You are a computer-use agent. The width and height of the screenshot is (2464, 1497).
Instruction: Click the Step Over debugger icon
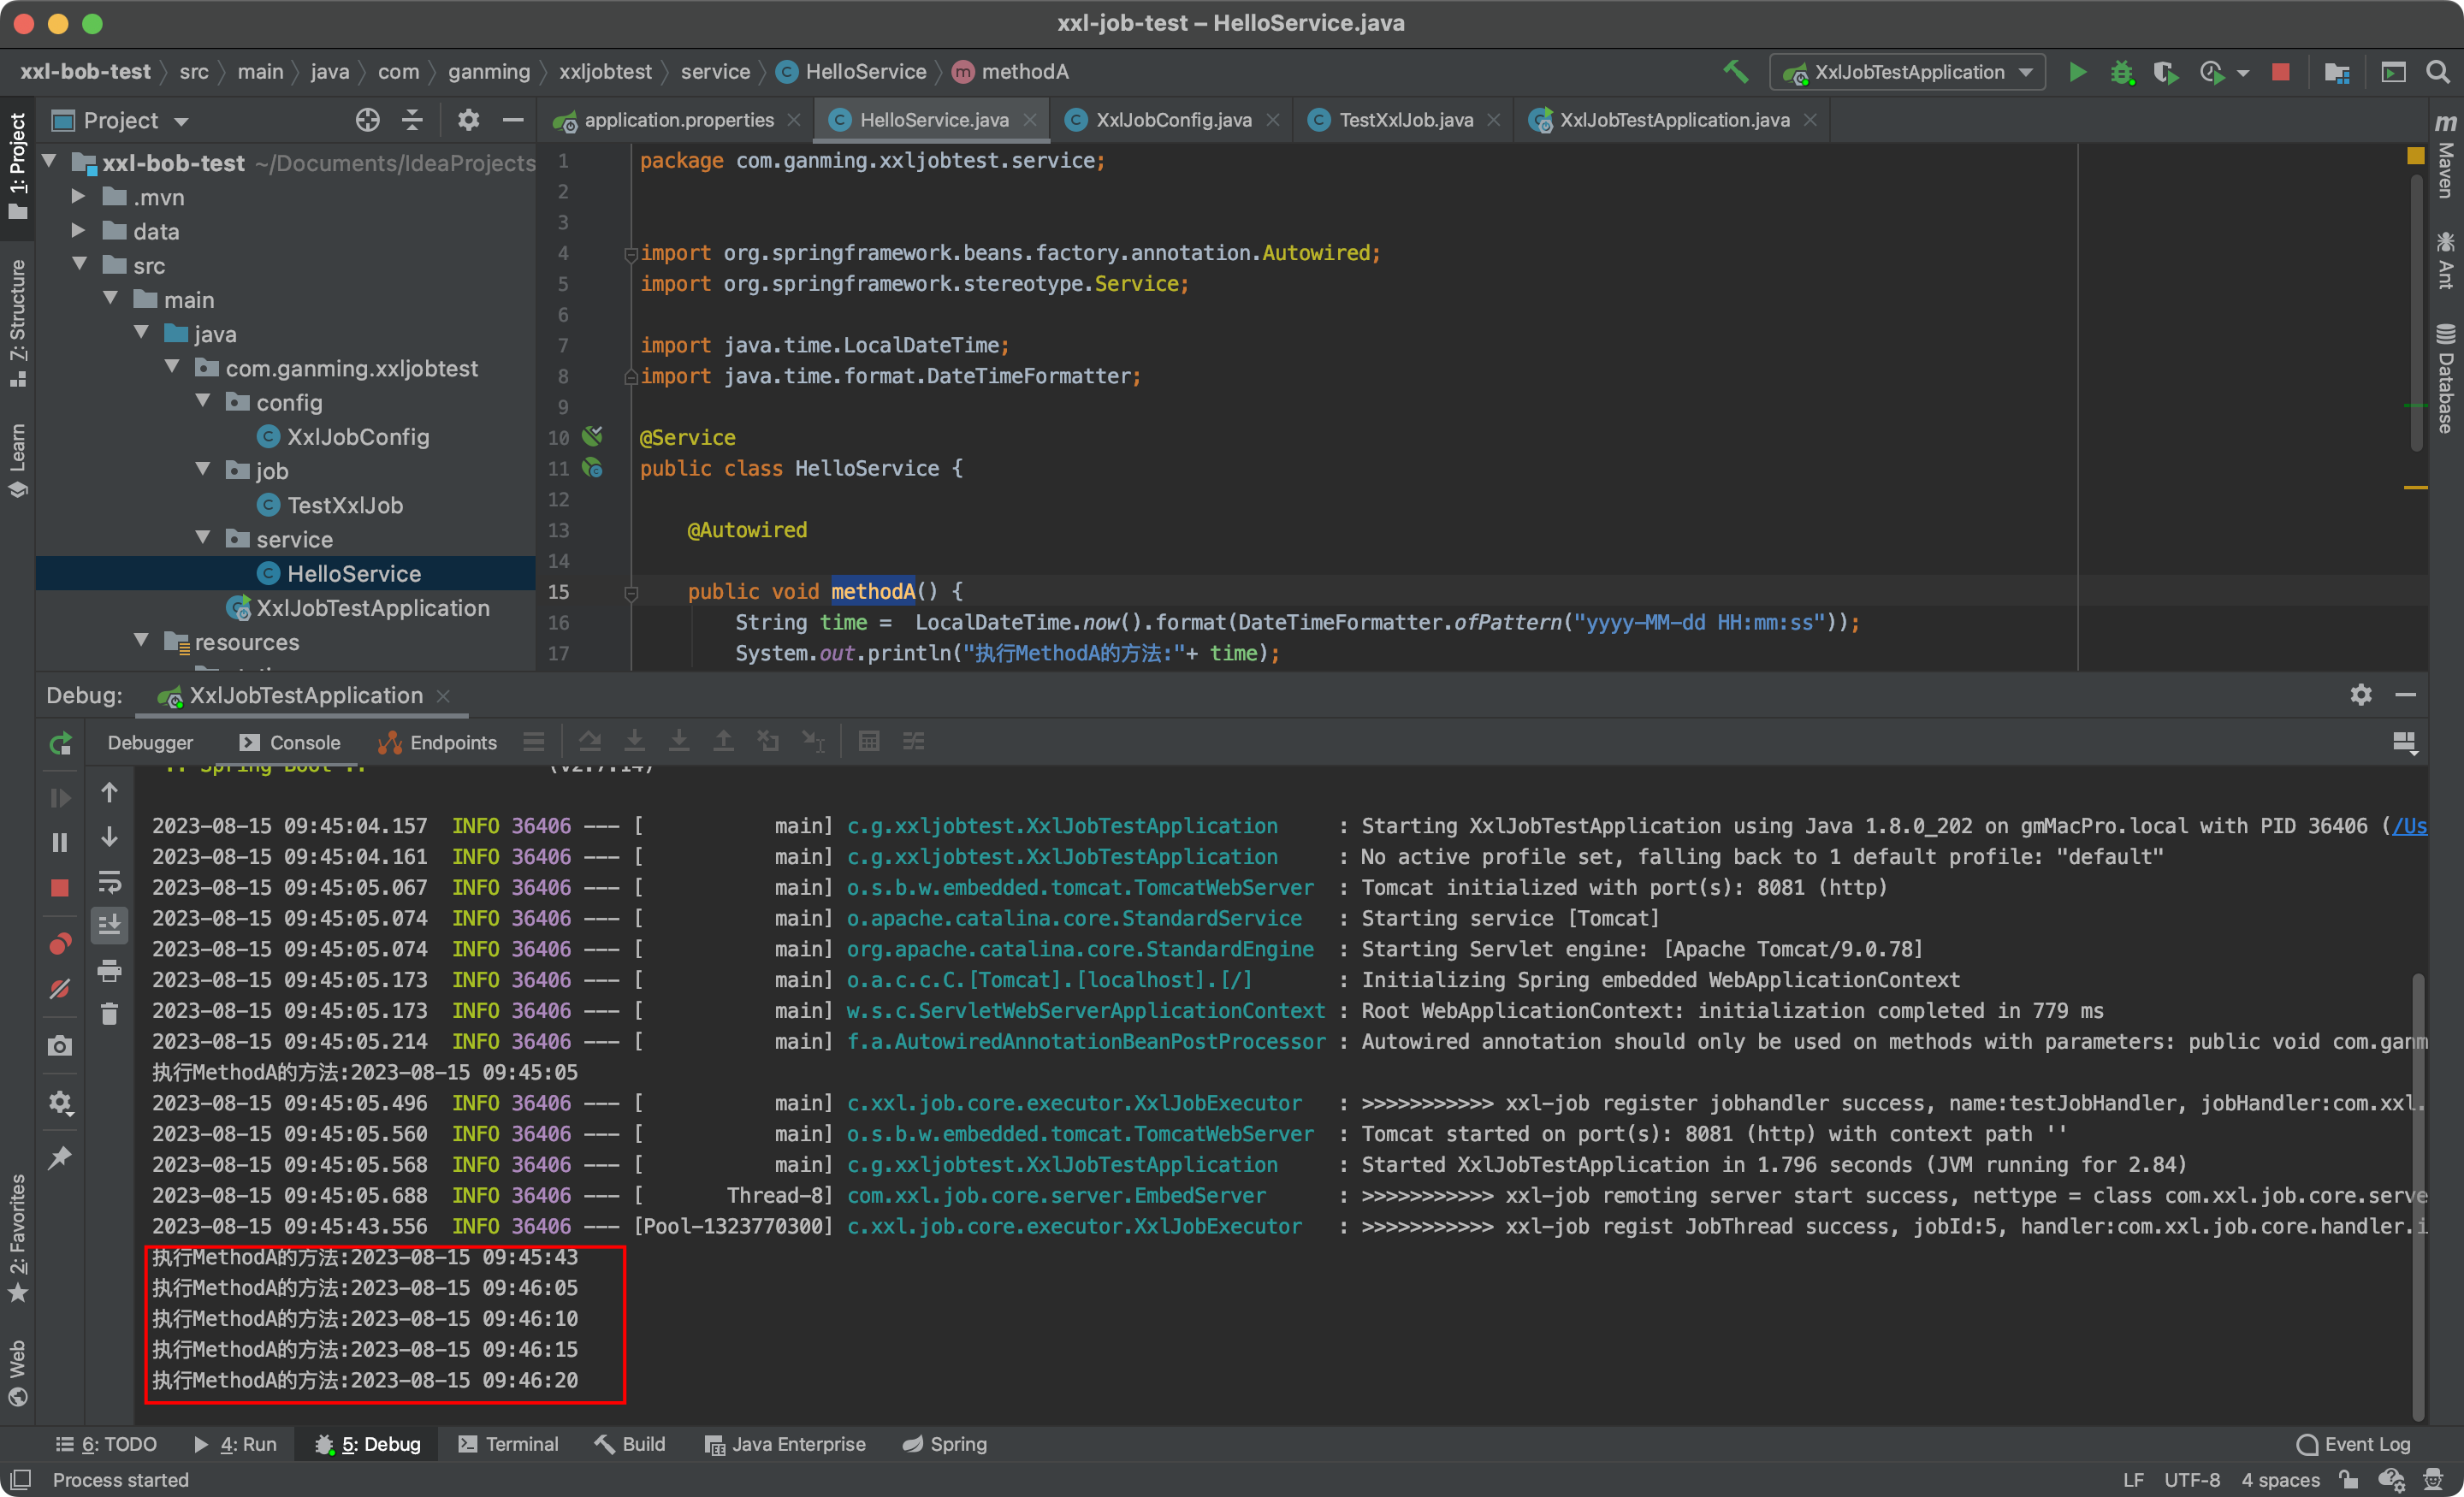coord(590,742)
